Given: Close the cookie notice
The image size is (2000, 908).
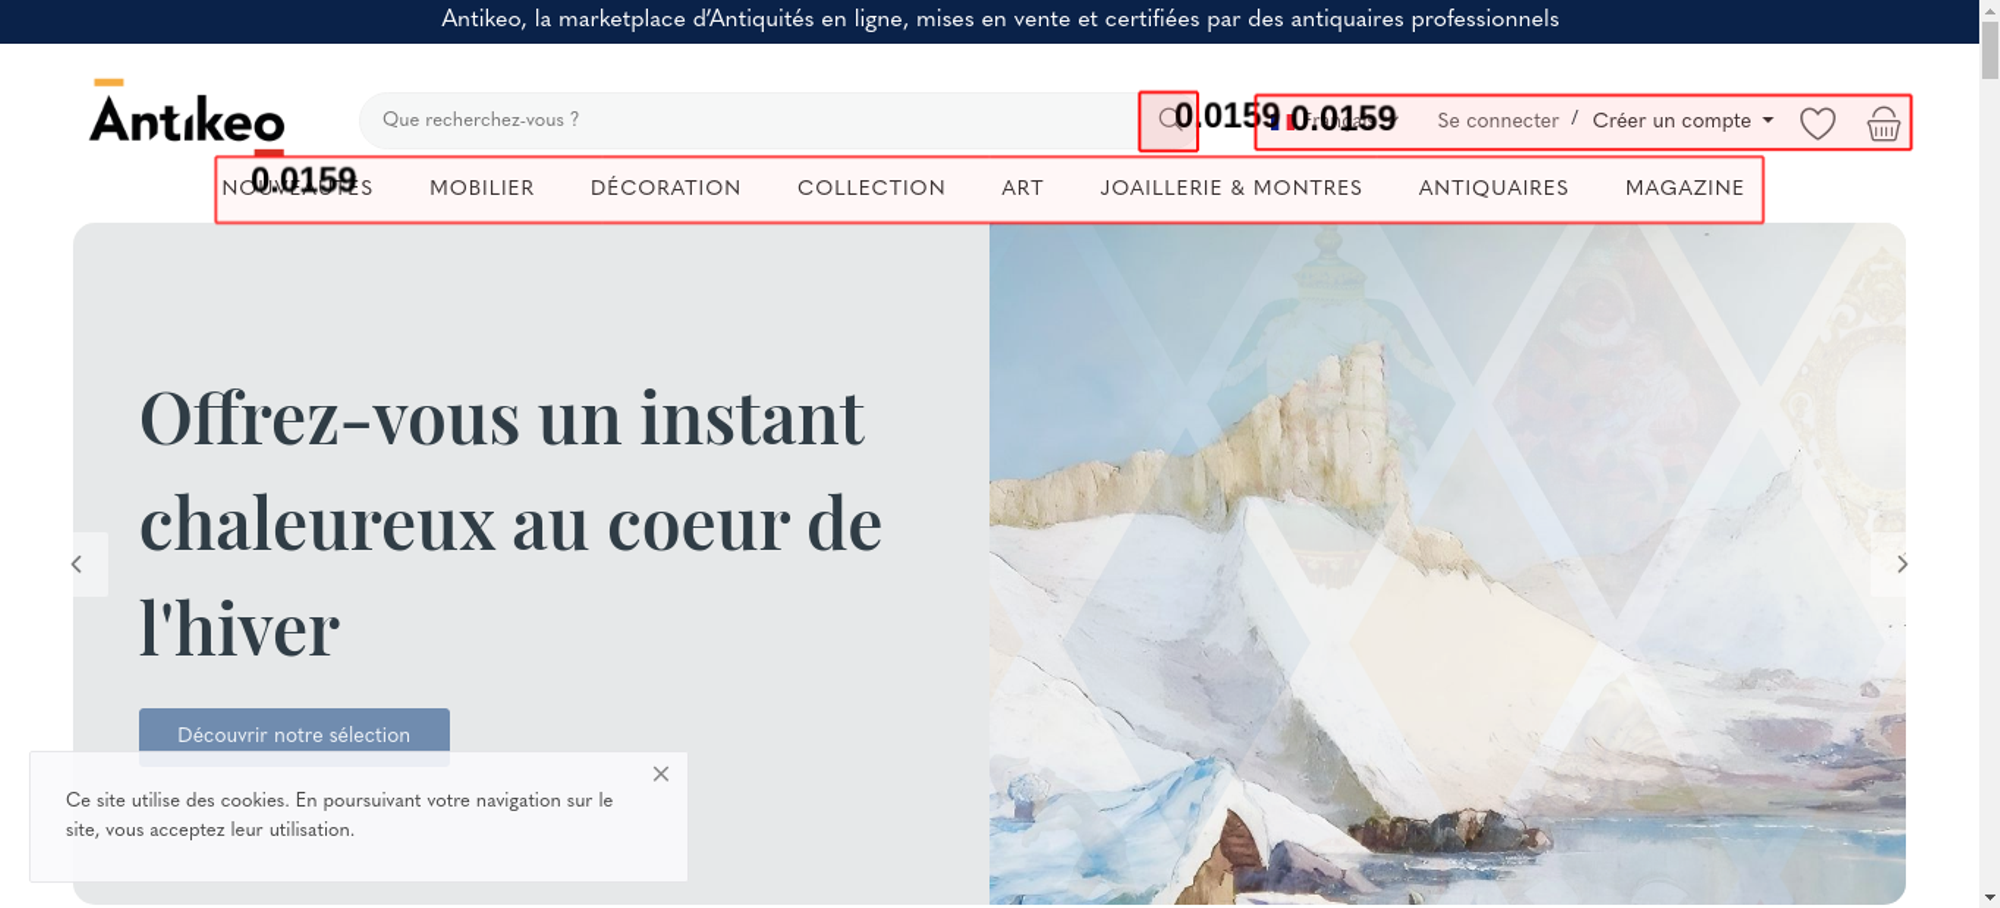Looking at the screenshot, I should pos(661,774).
